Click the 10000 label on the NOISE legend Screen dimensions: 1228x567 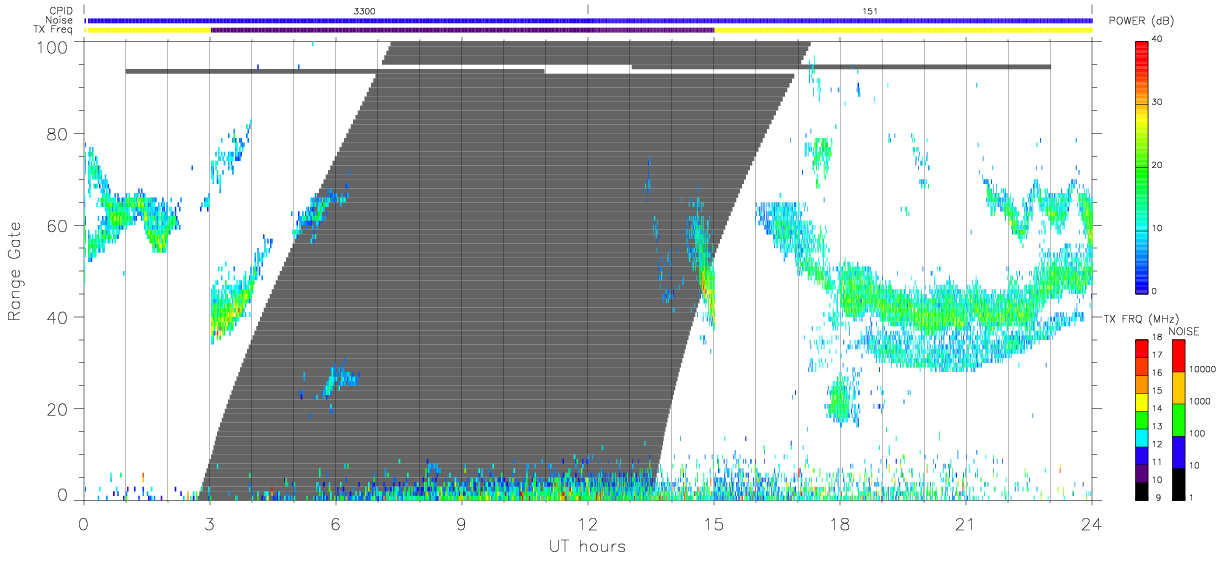click(1202, 369)
